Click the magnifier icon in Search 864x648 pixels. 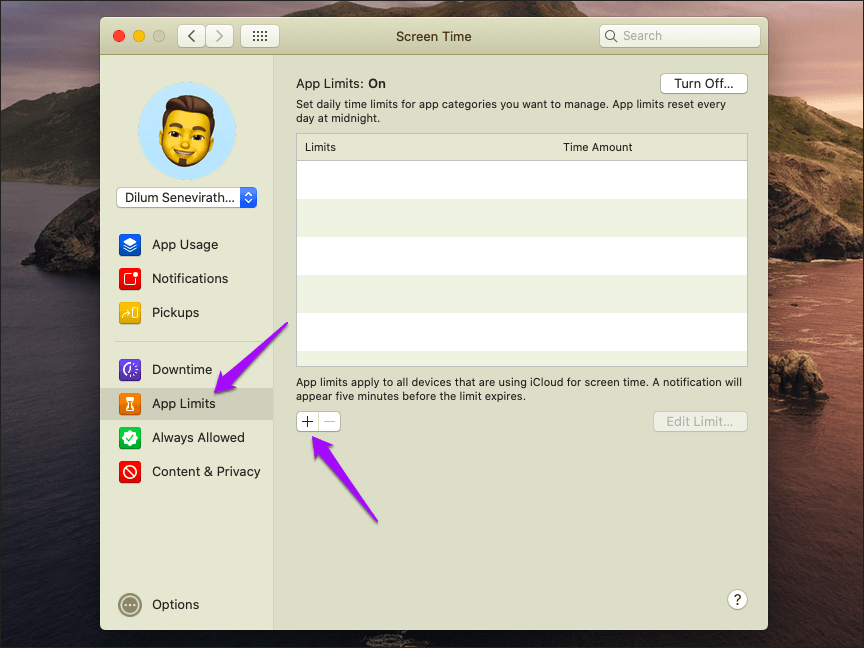611,36
